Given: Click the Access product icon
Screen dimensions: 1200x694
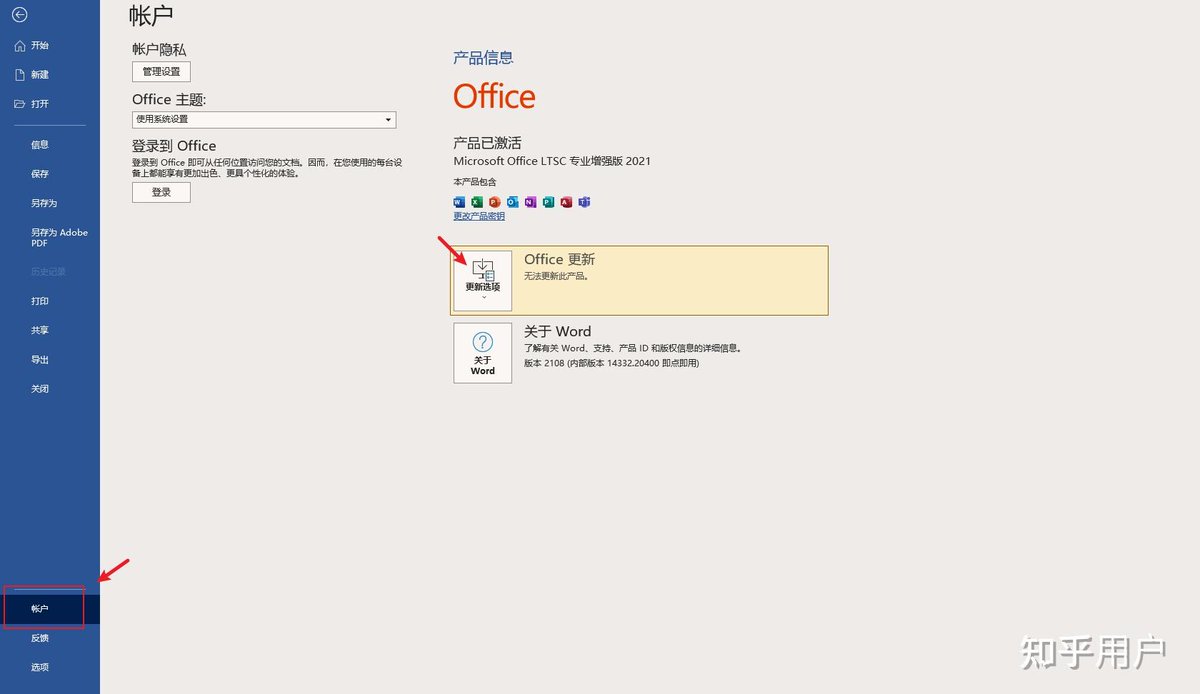Looking at the screenshot, I should pyautogui.click(x=566, y=202).
